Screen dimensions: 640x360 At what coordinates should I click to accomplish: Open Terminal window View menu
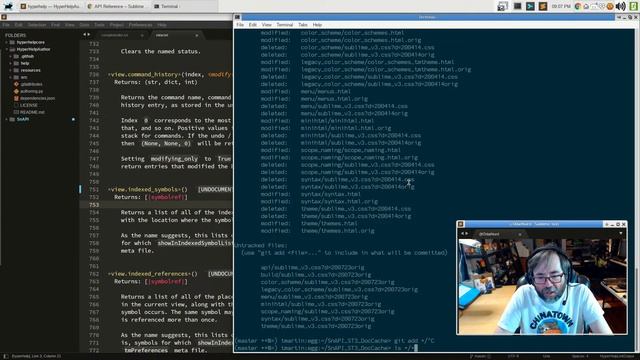click(x=267, y=25)
